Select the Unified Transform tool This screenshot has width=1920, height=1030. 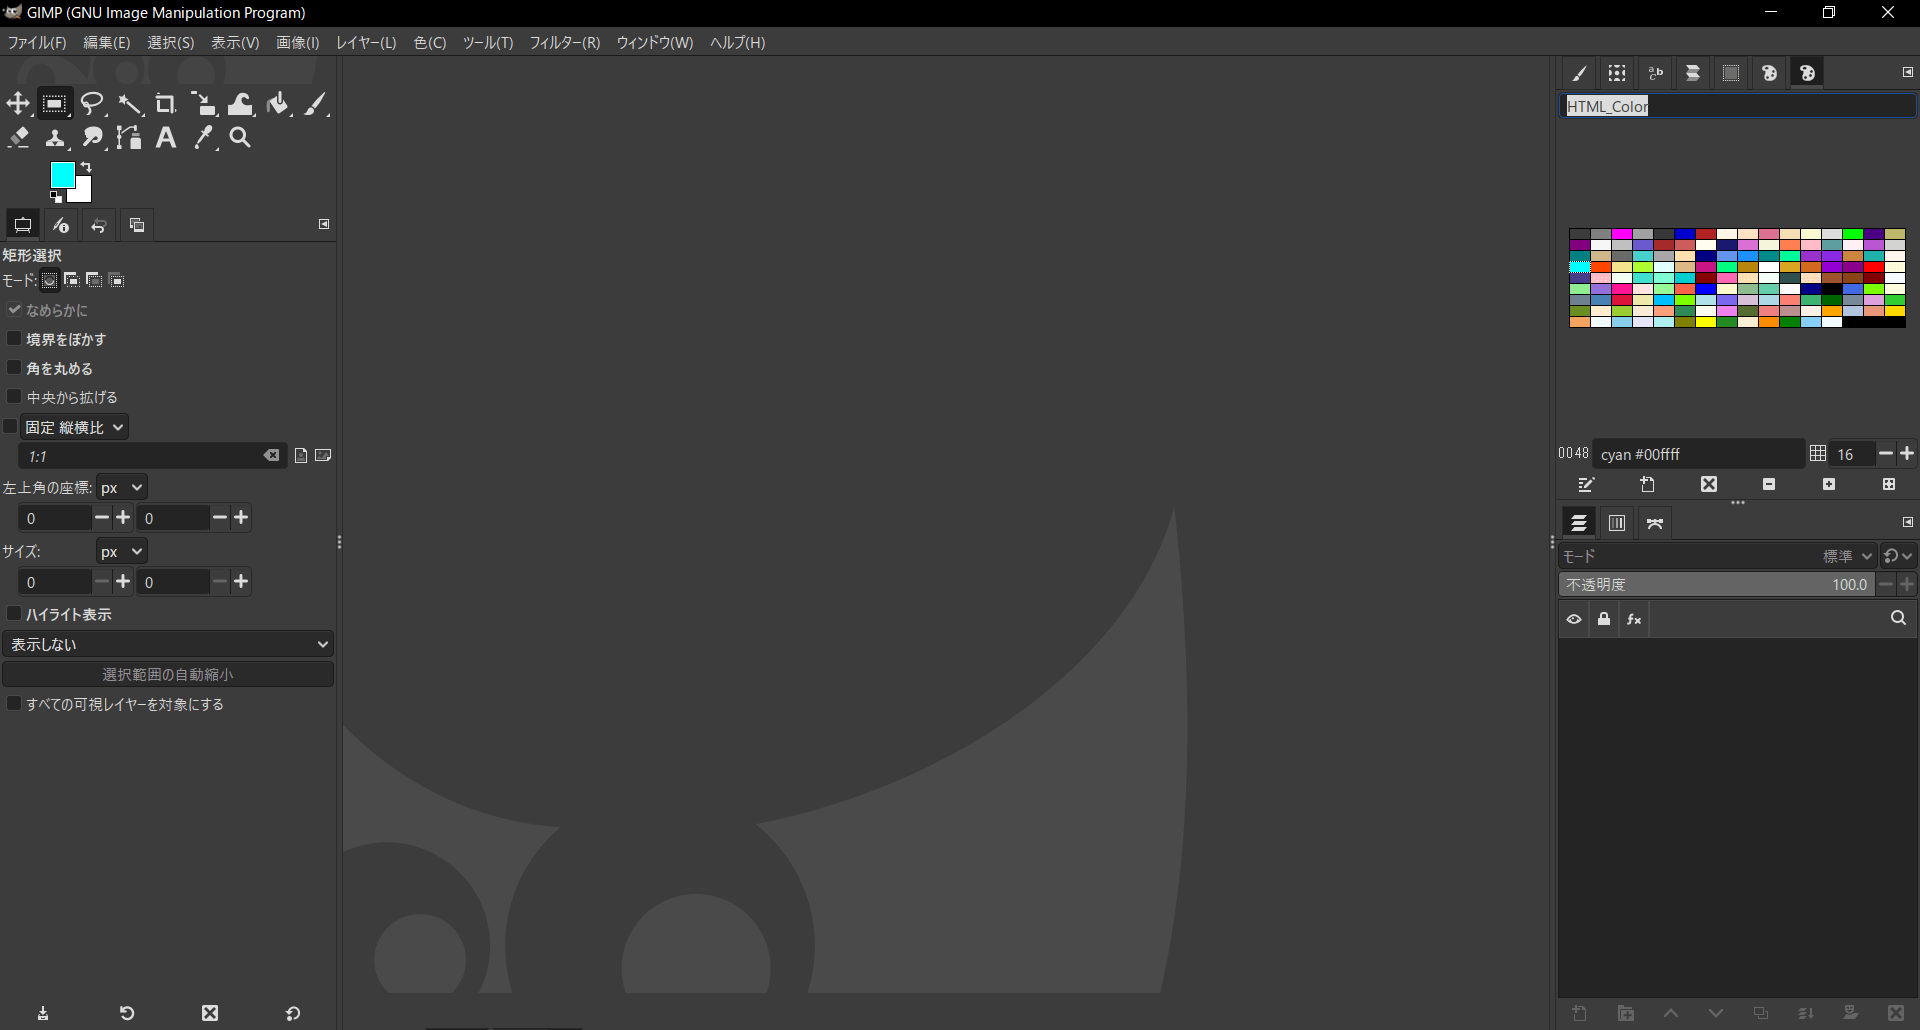[x=204, y=103]
